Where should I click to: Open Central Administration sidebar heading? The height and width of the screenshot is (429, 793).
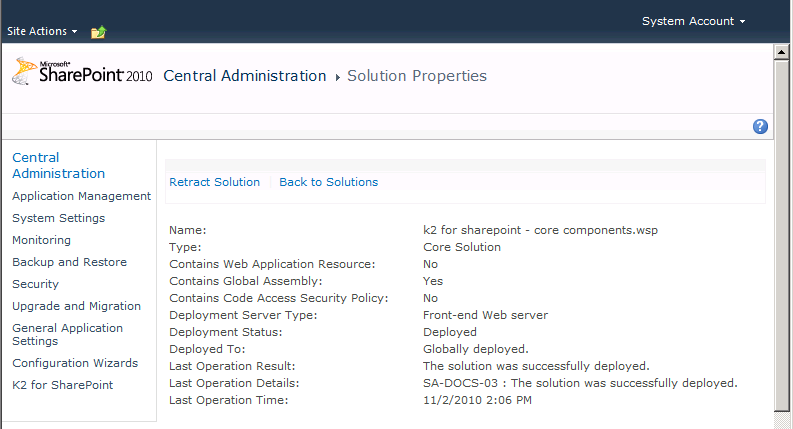point(59,165)
